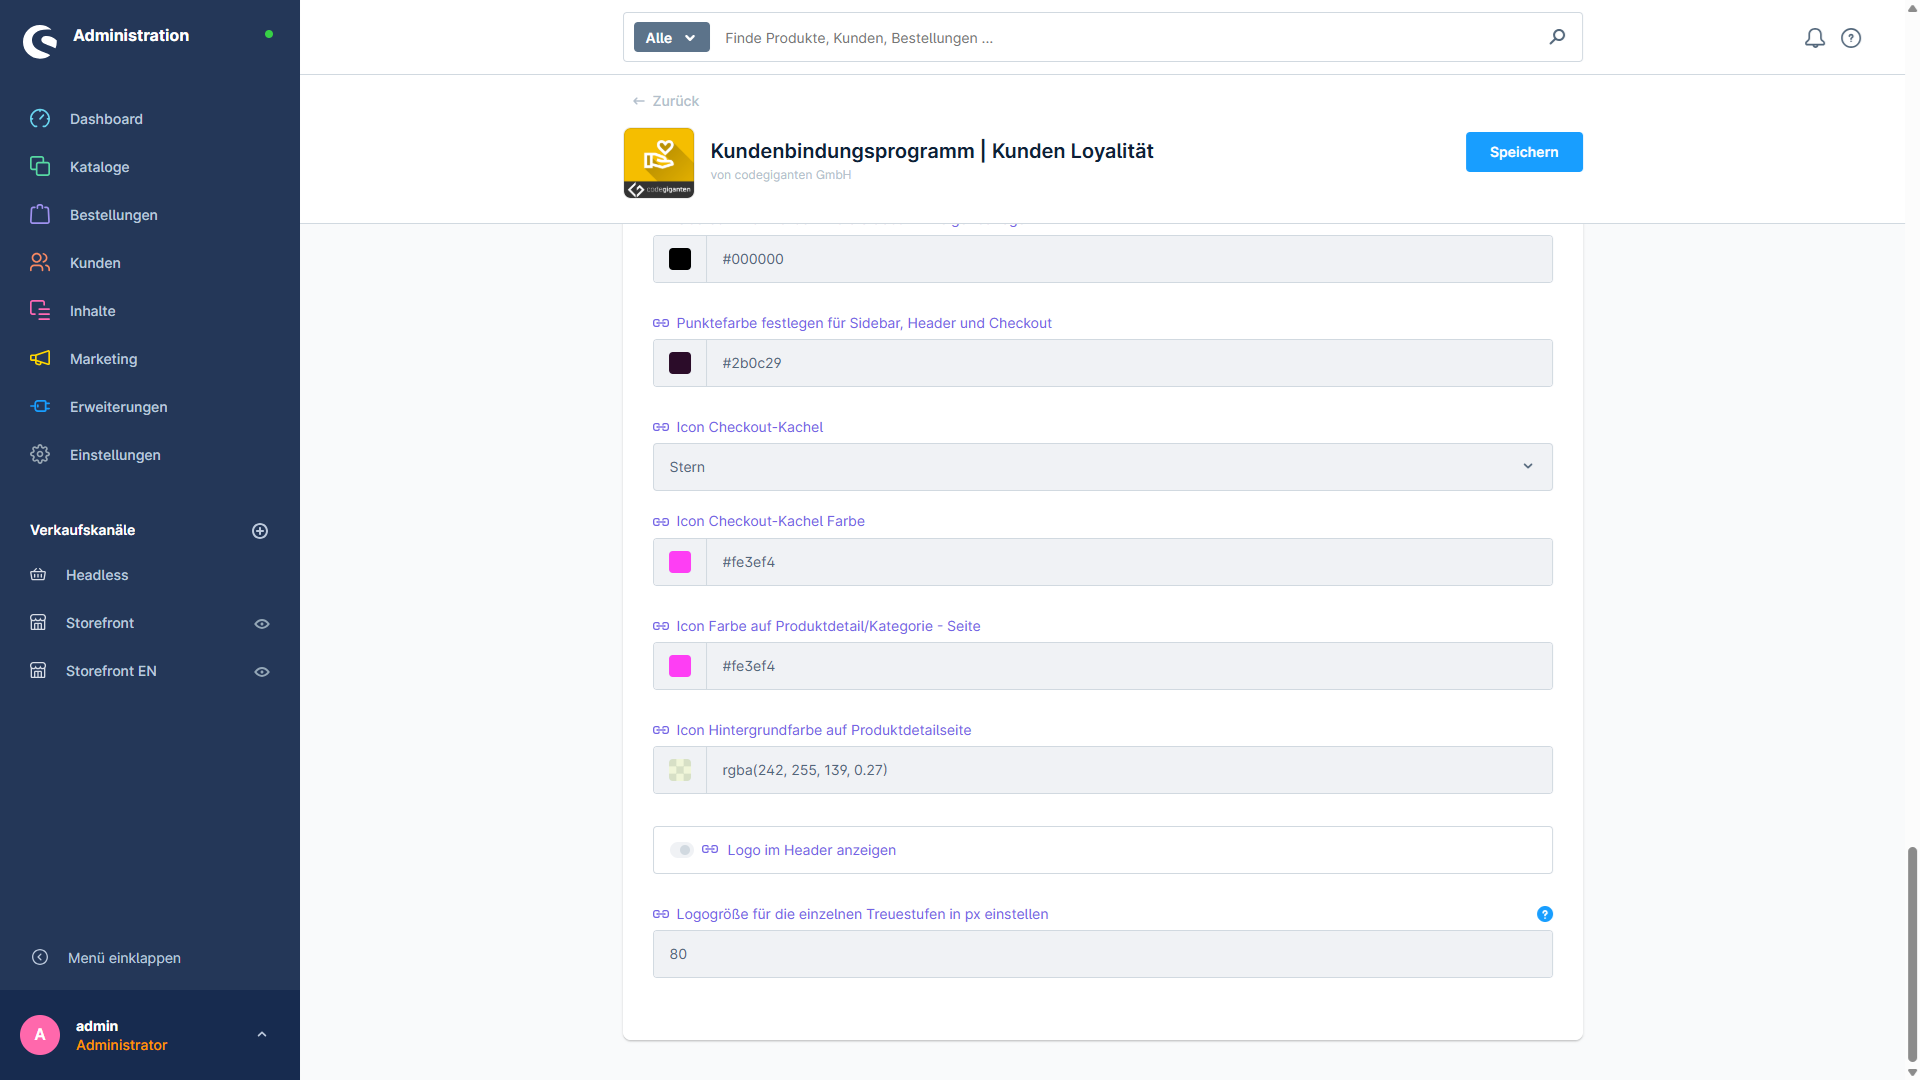Open the Dashboard icon in sidebar
The width and height of the screenshot is (1920, 1080).
click(40, 119)
